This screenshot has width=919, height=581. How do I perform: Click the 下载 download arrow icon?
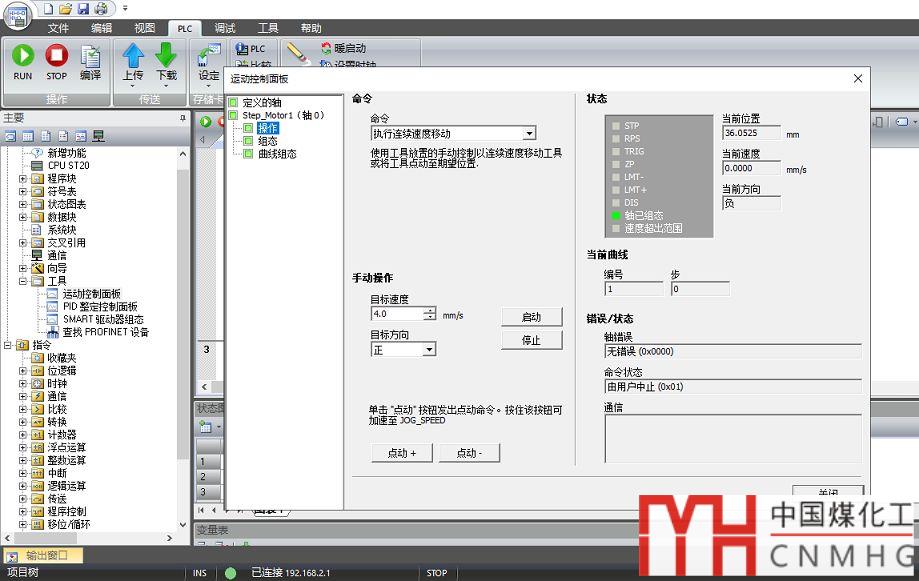(166, 55)
